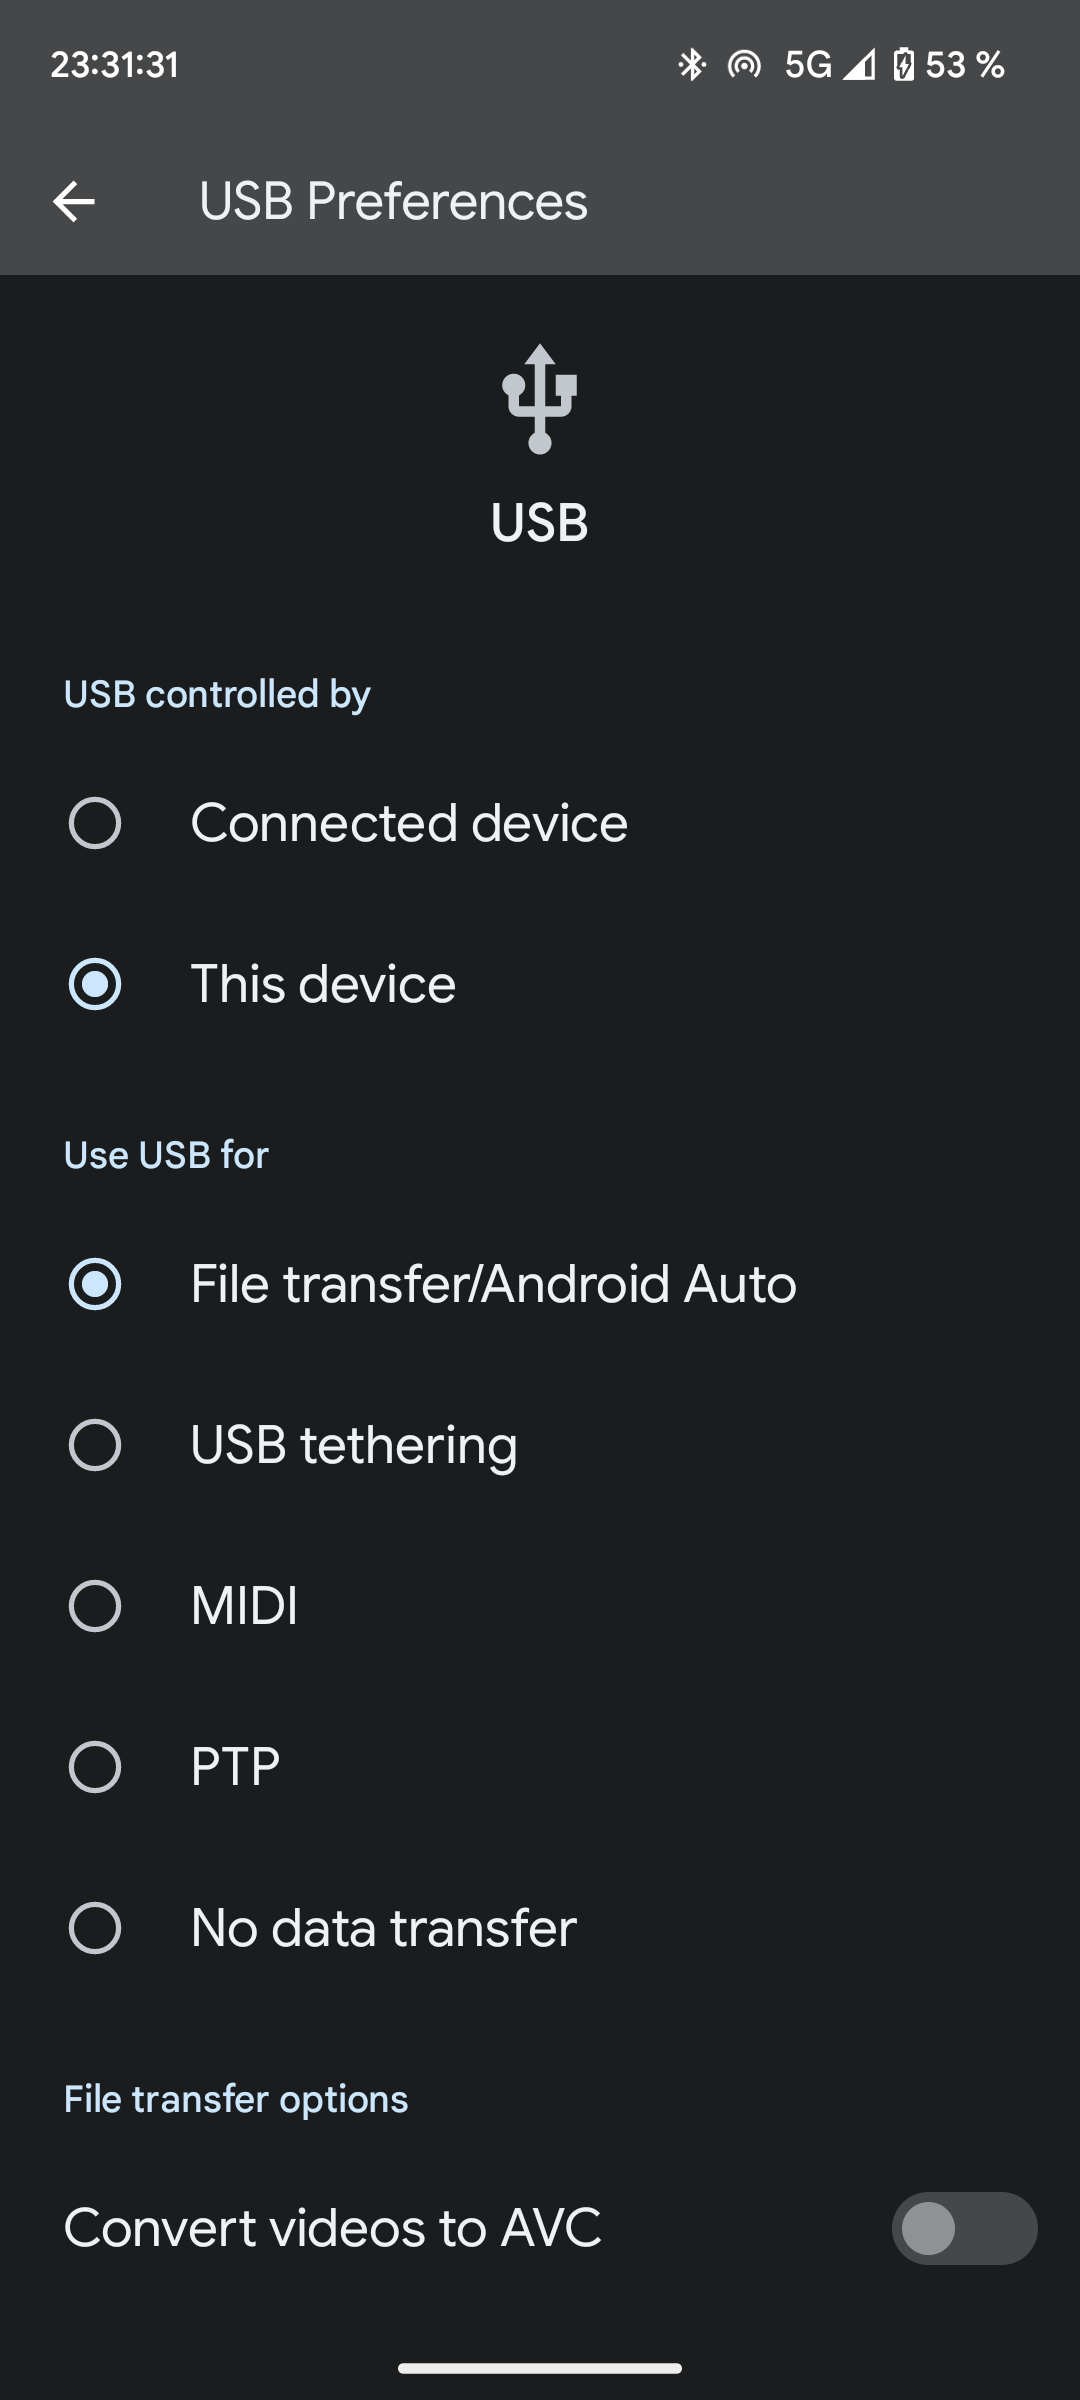Tap the File transfer options section header
This screenshot has width=1080, height=2400.
(x=235, y=2098)
